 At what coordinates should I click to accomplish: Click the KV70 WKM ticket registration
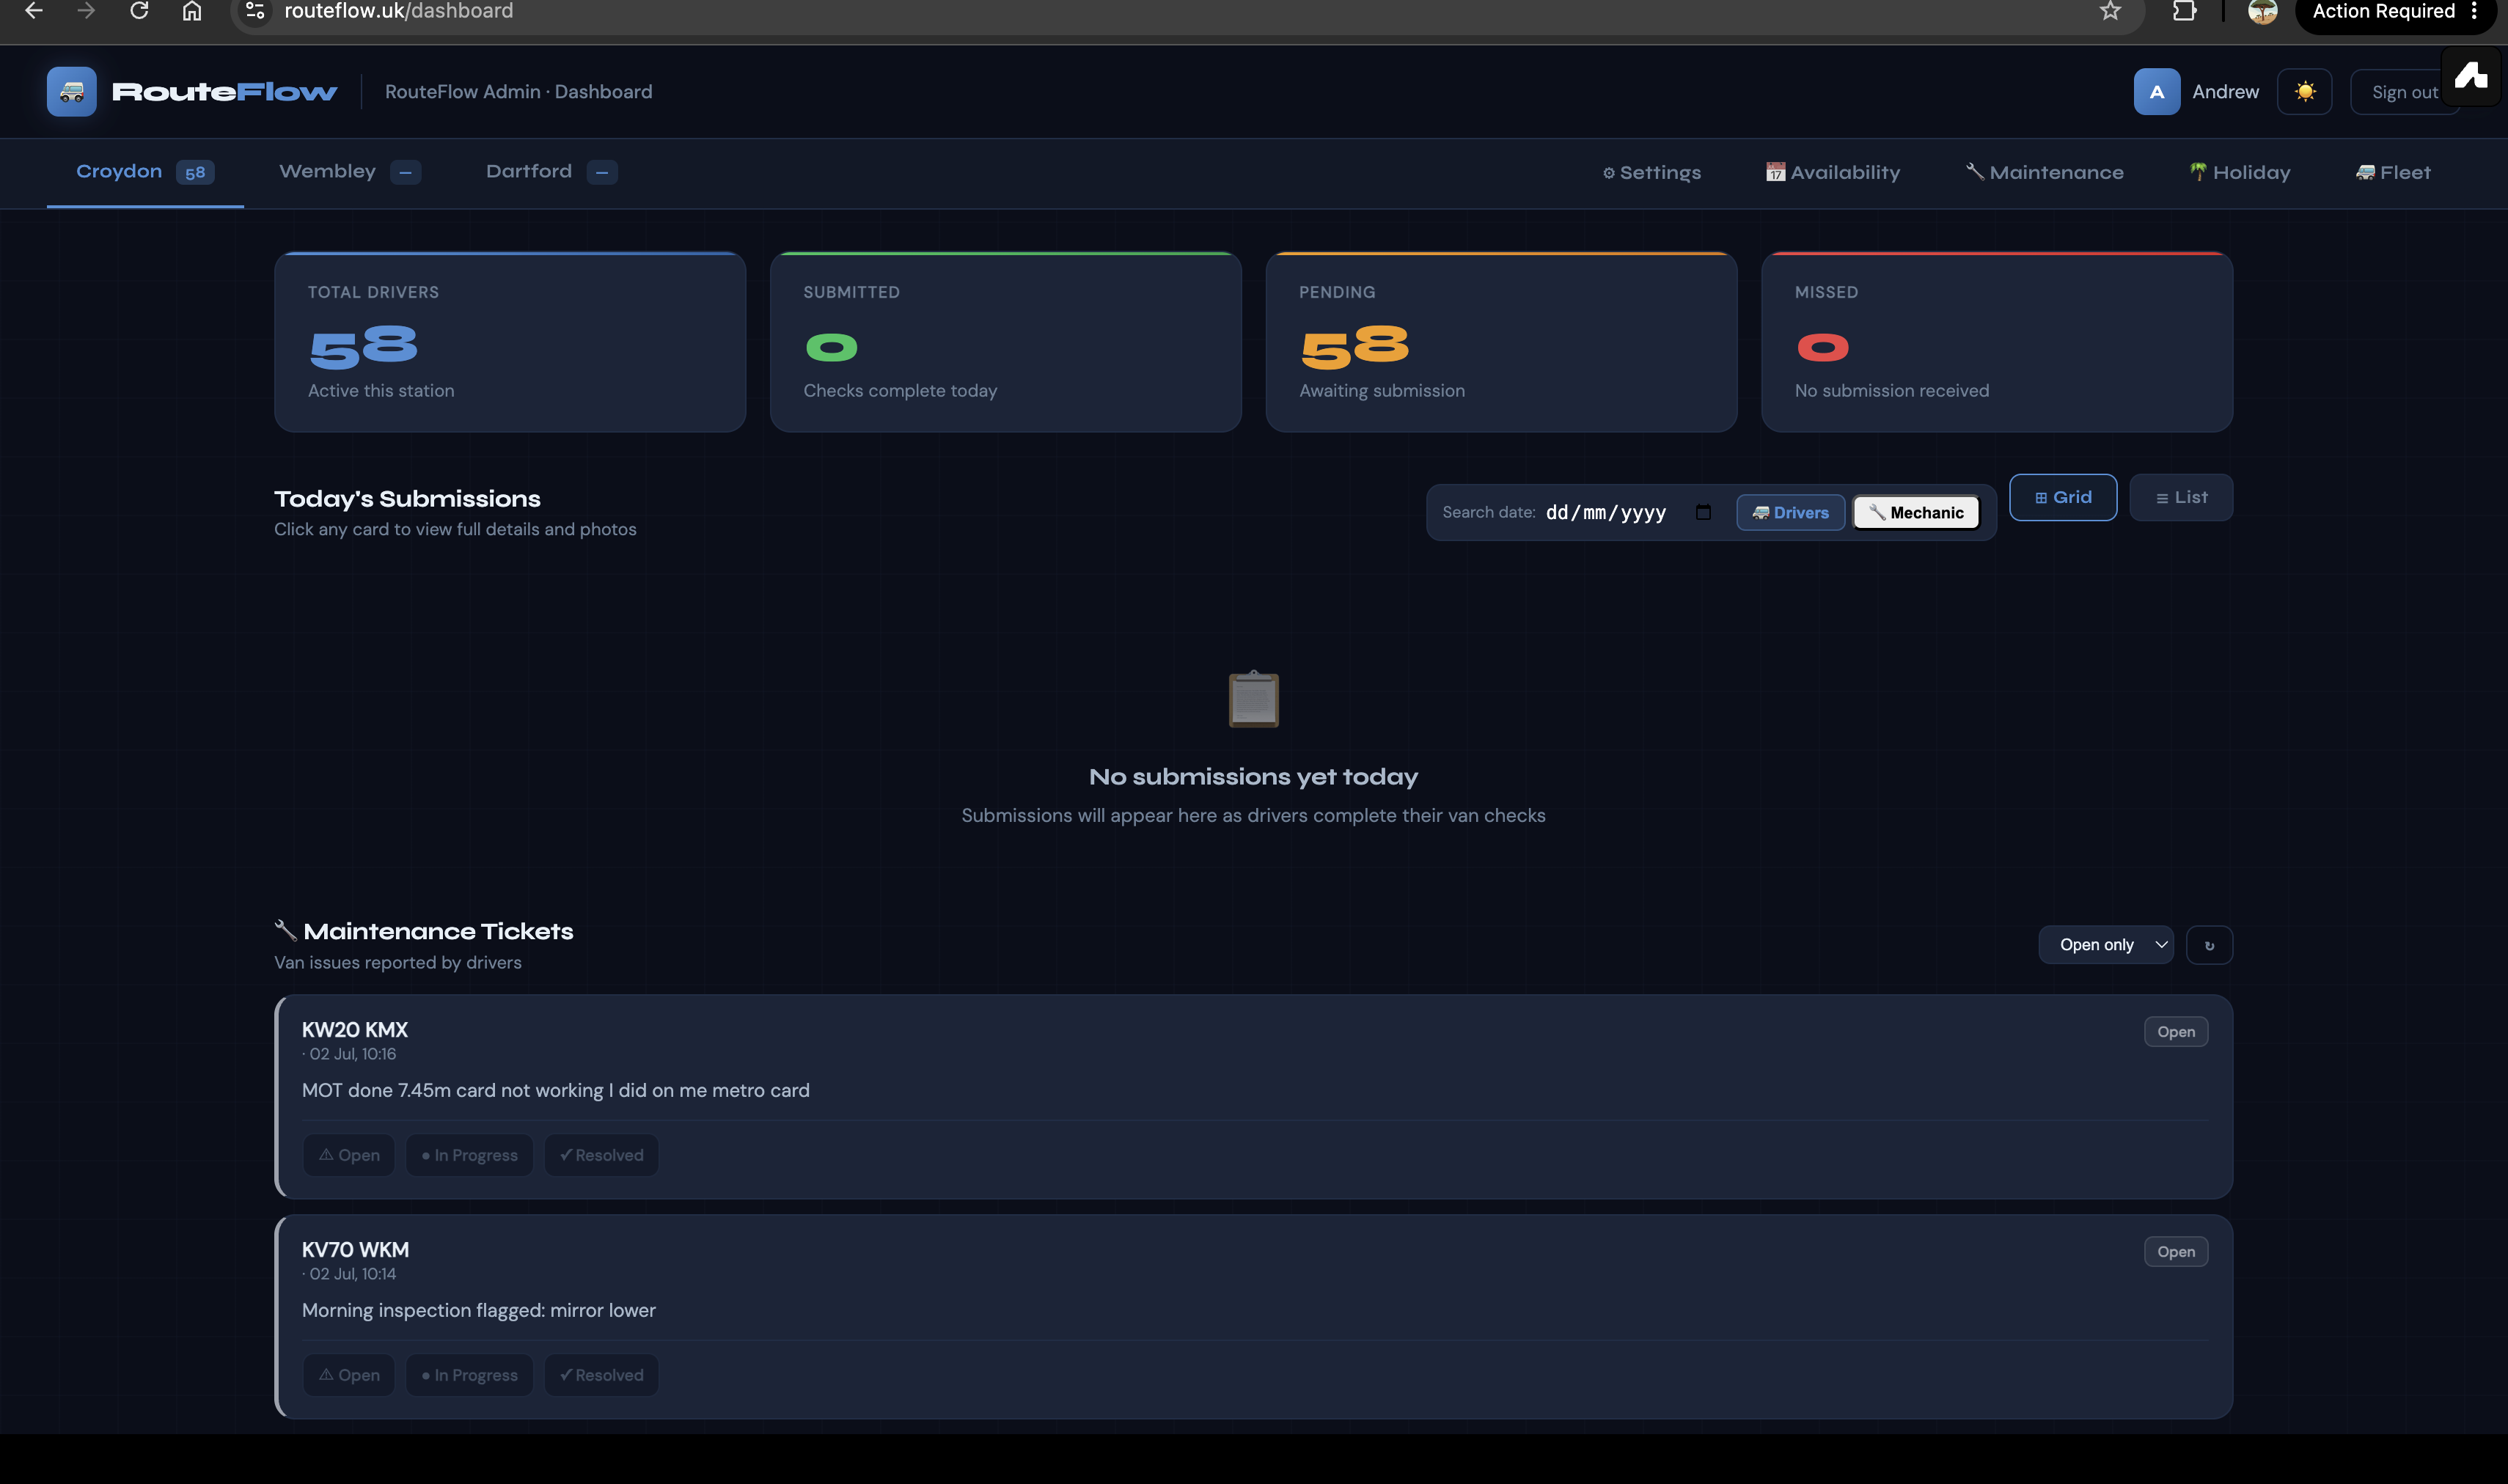355,1249
